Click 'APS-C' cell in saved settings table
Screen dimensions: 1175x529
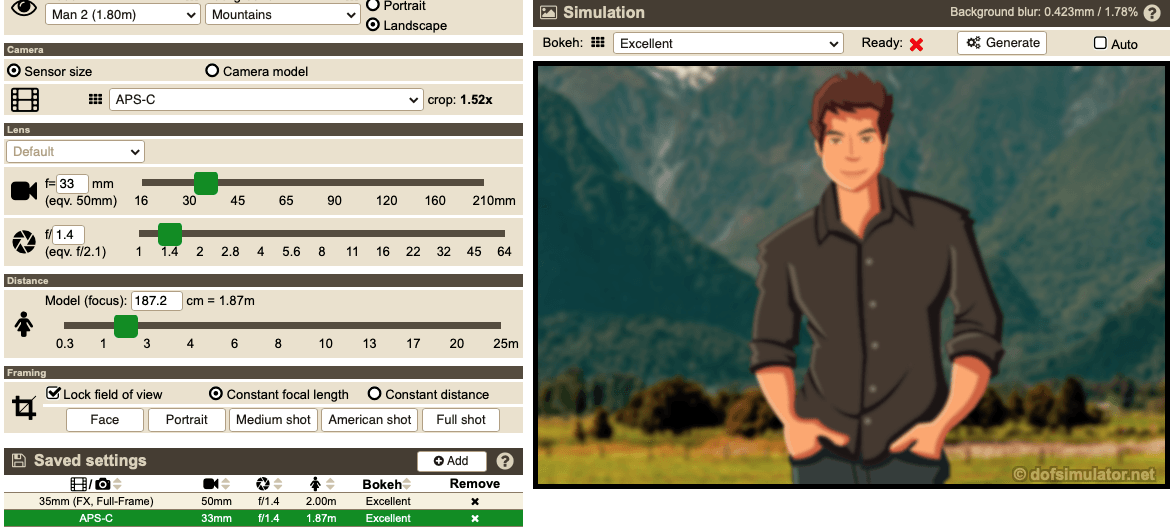[x=97, y=519]
